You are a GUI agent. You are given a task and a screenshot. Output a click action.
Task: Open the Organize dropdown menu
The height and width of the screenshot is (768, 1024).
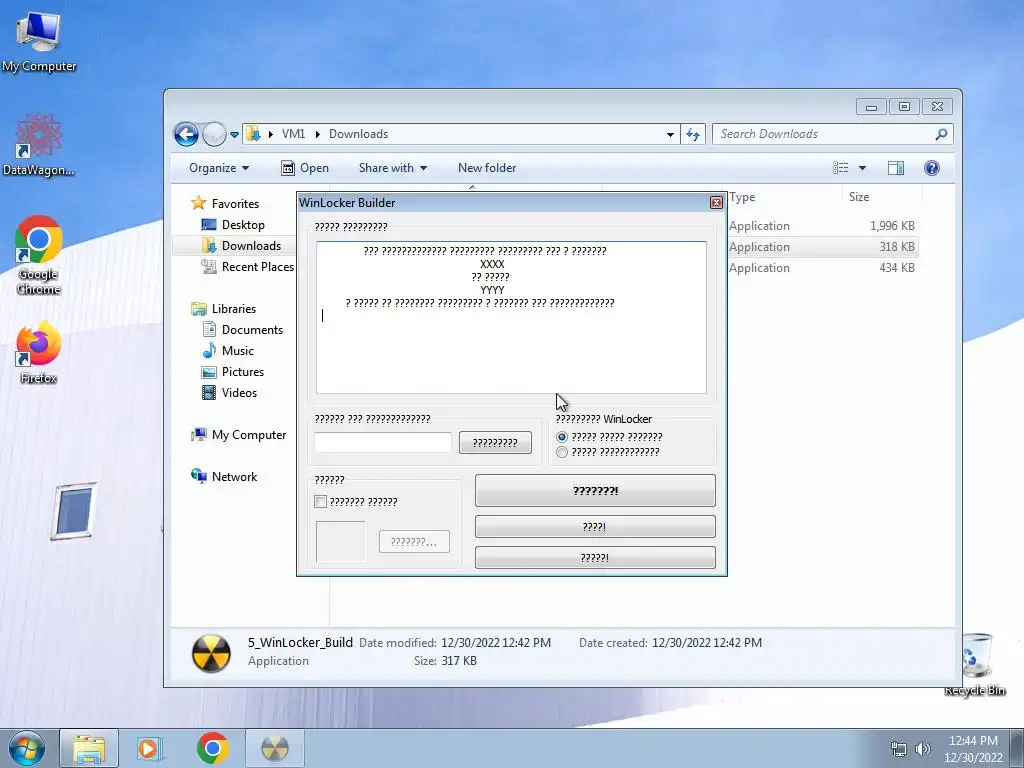219,168
